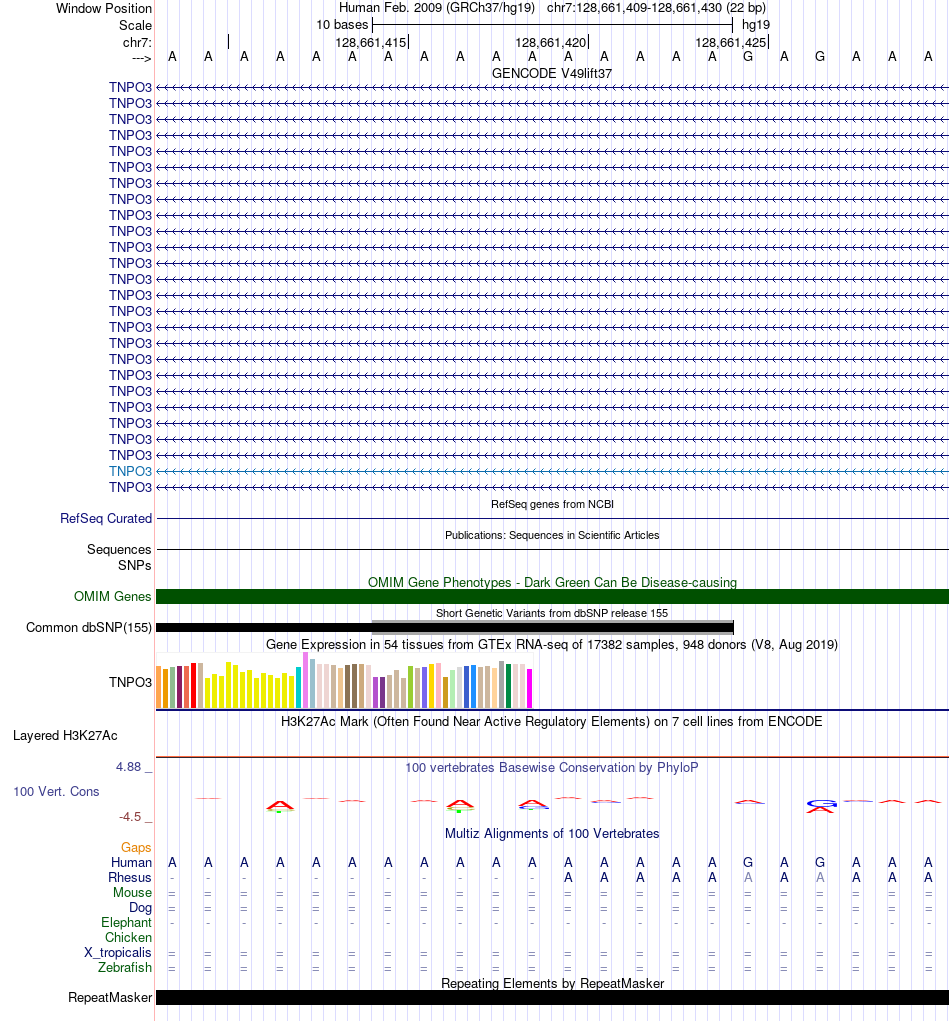Click the "Mouse" alignment row label
The width and height of the screenshot is (950, 1021).
tap(132, 893)
